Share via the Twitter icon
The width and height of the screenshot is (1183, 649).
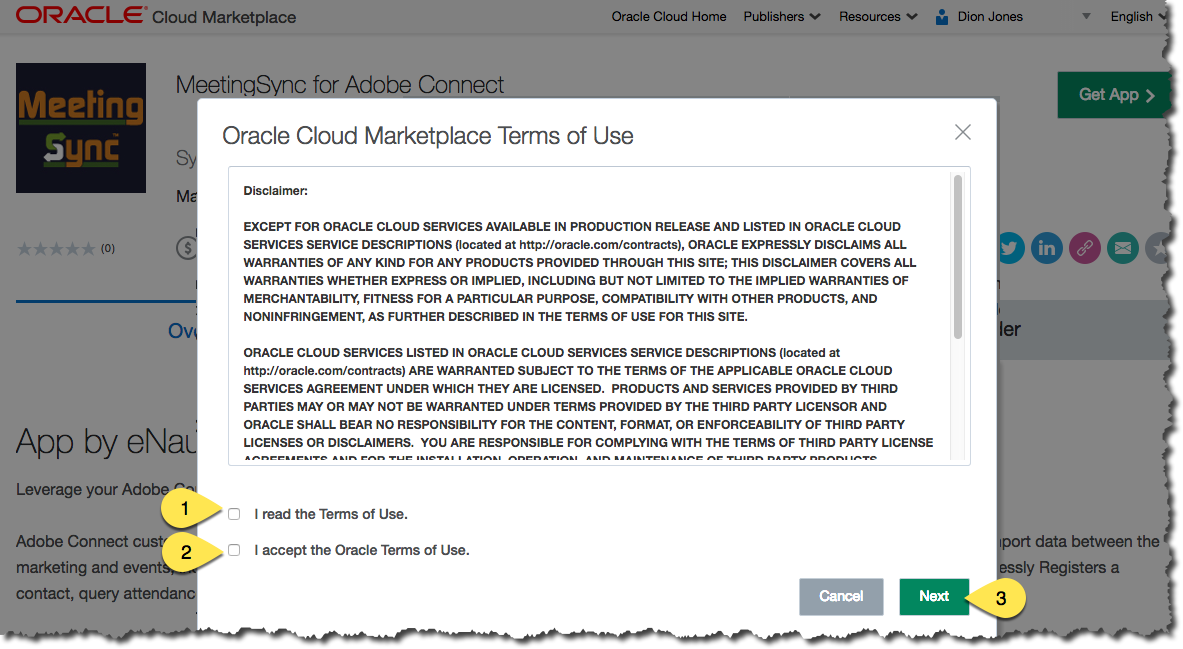(1011, 248)
